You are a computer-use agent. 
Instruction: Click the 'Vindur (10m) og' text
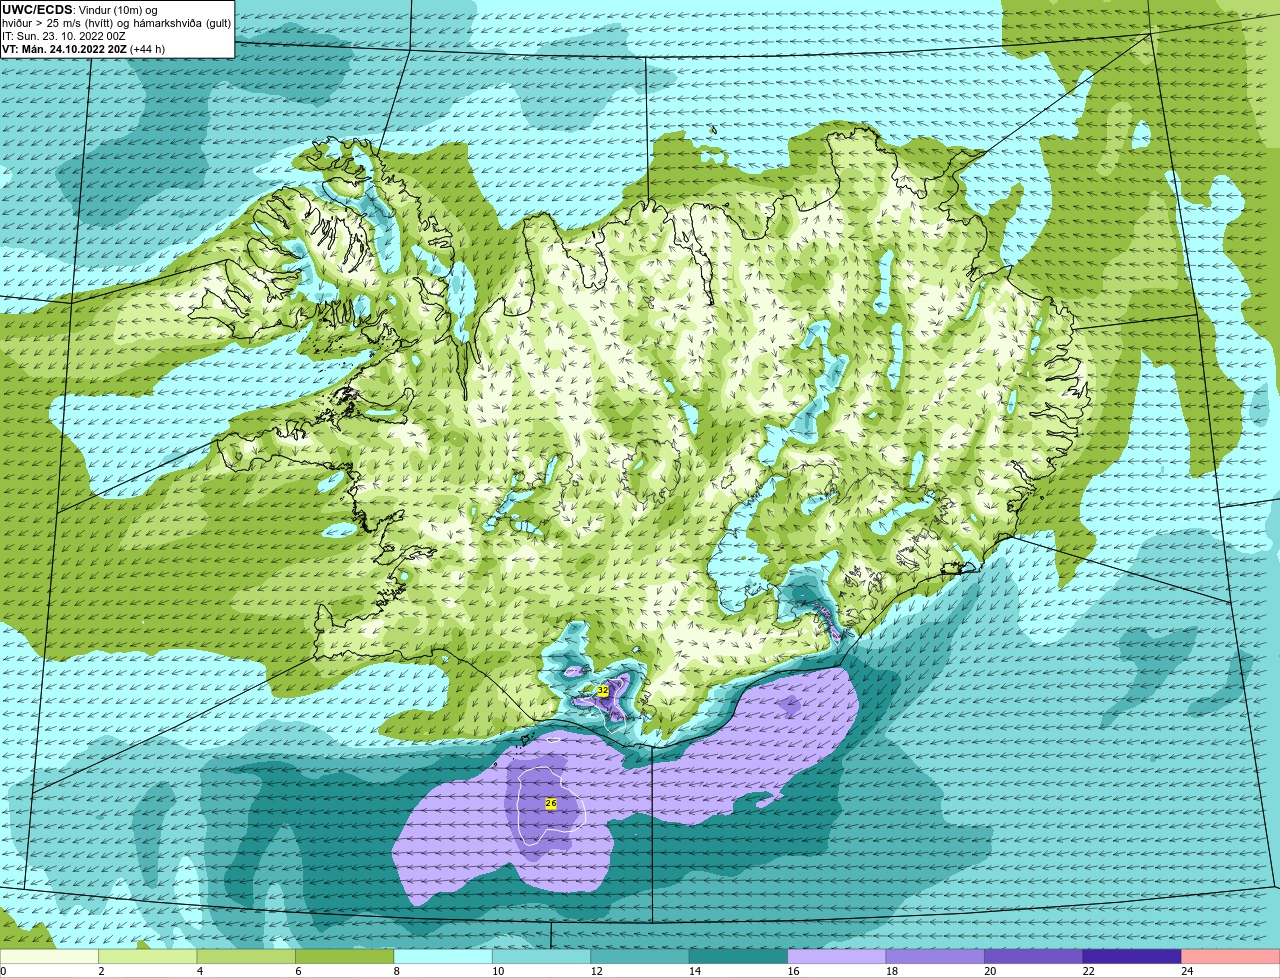coord(116,10)
